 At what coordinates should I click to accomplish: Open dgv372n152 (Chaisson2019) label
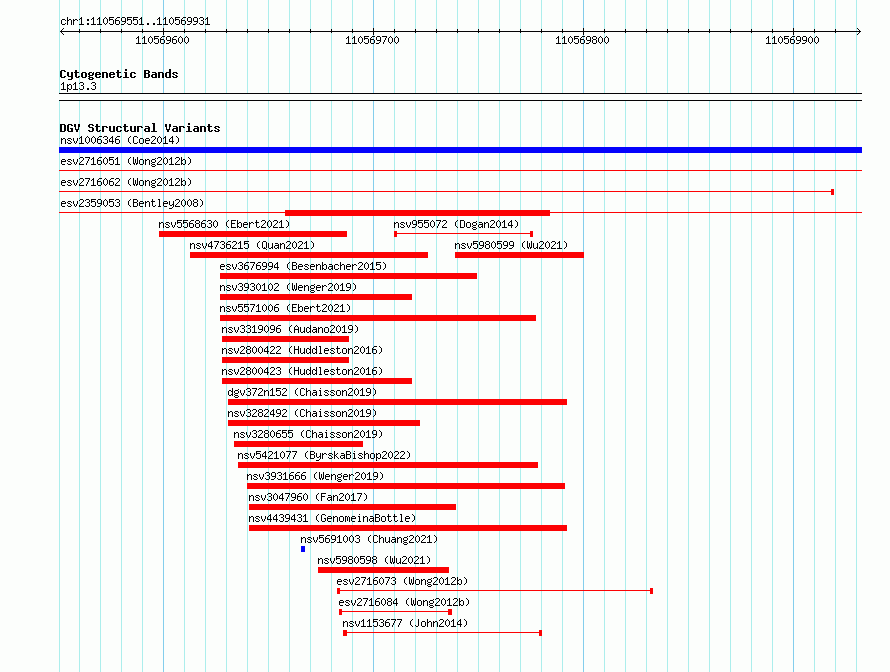point(302,392)
